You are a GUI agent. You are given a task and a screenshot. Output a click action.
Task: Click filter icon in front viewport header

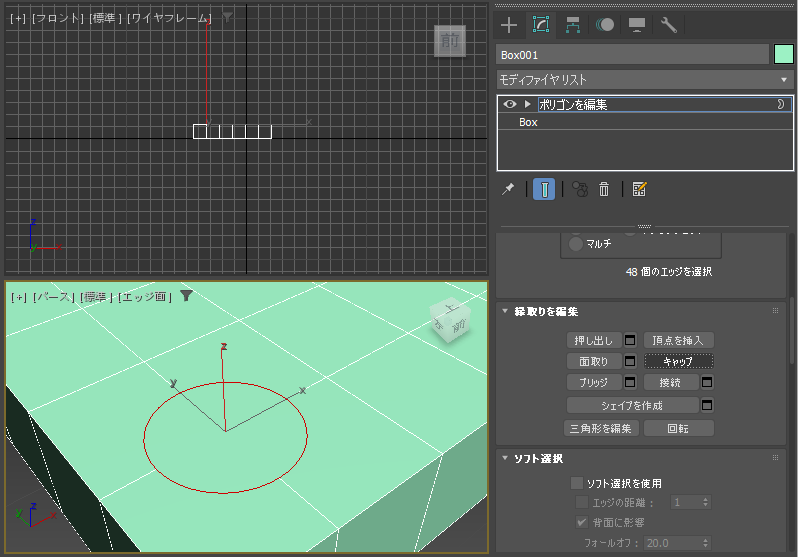pyautogui.click(x=227, y=18)
